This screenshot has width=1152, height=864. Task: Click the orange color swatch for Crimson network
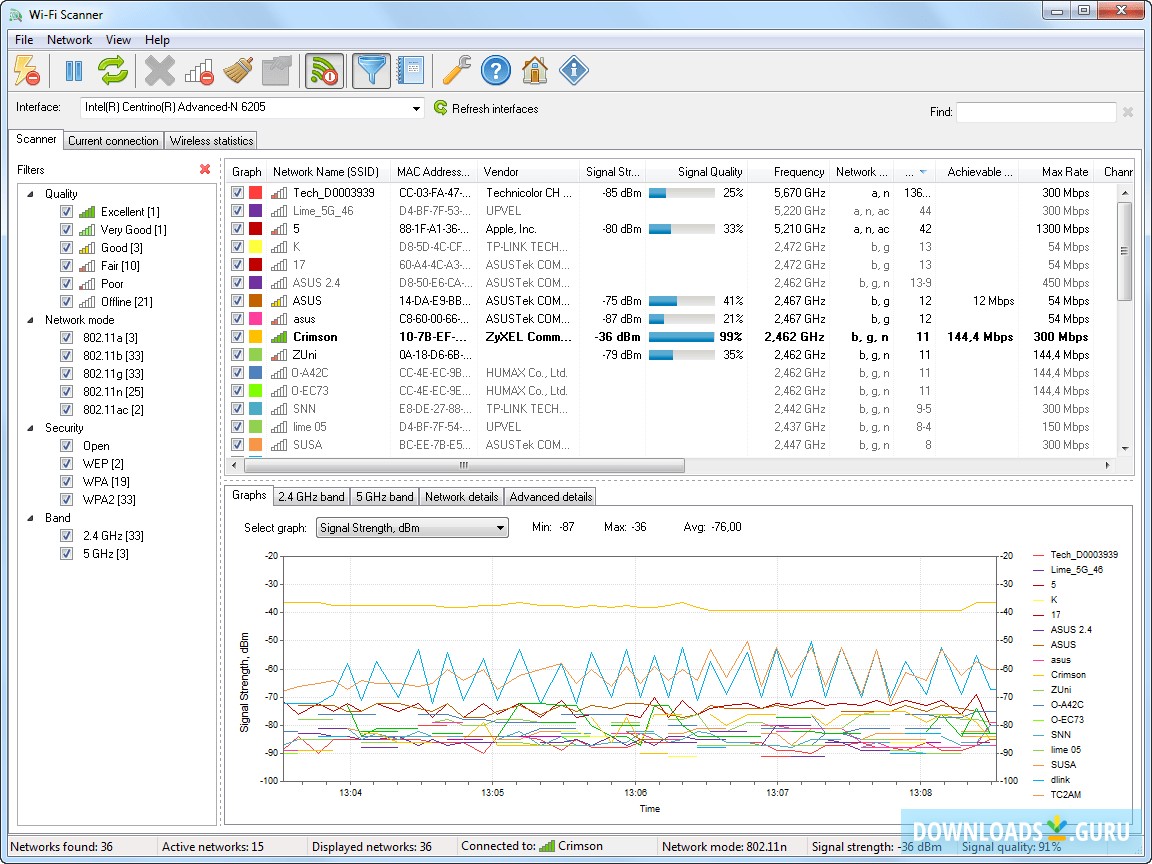256,337
